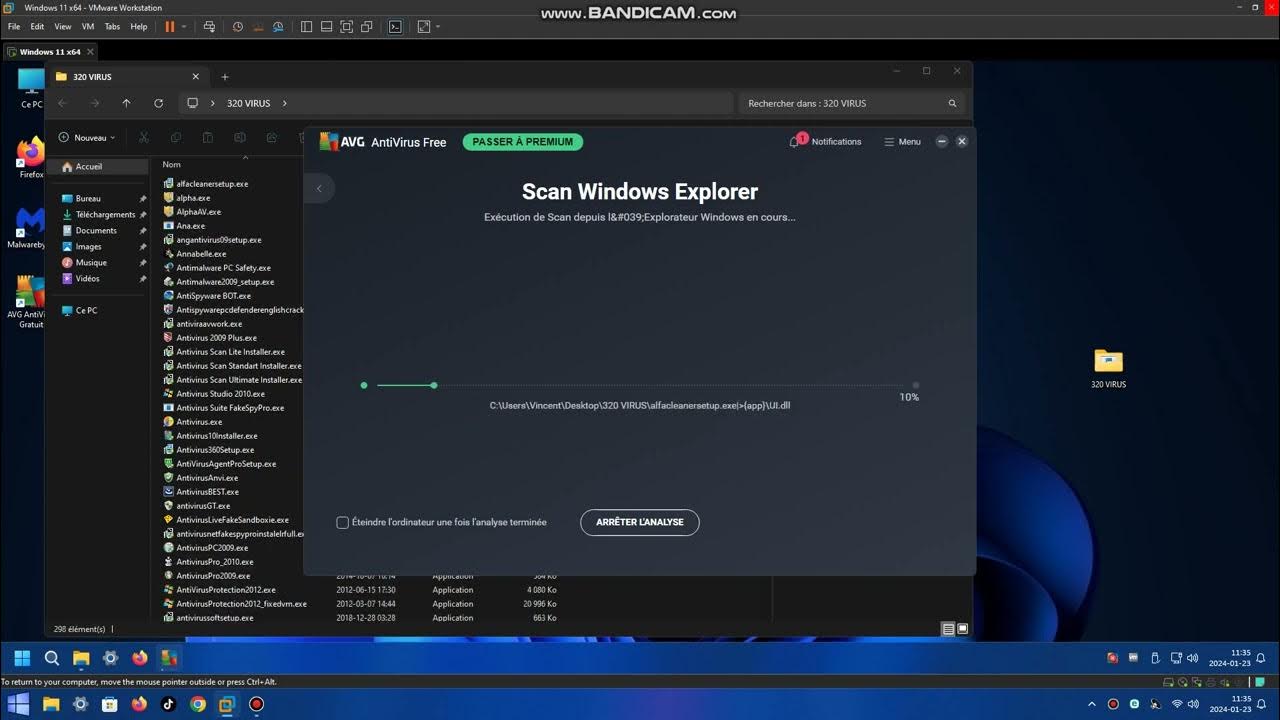Switch Explorer to details view icon
The image size is (1280, 720).
947,629
